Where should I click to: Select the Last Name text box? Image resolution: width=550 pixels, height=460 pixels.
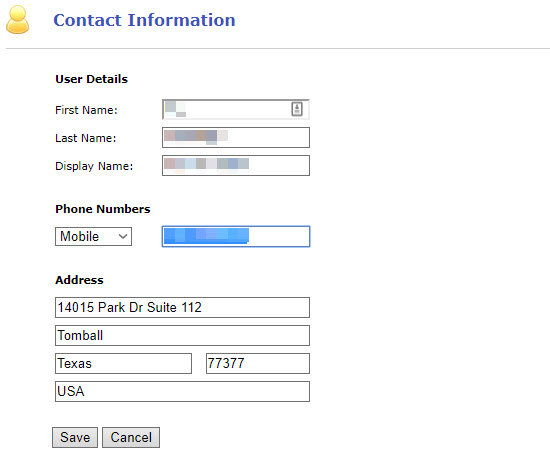coord(236,138)
